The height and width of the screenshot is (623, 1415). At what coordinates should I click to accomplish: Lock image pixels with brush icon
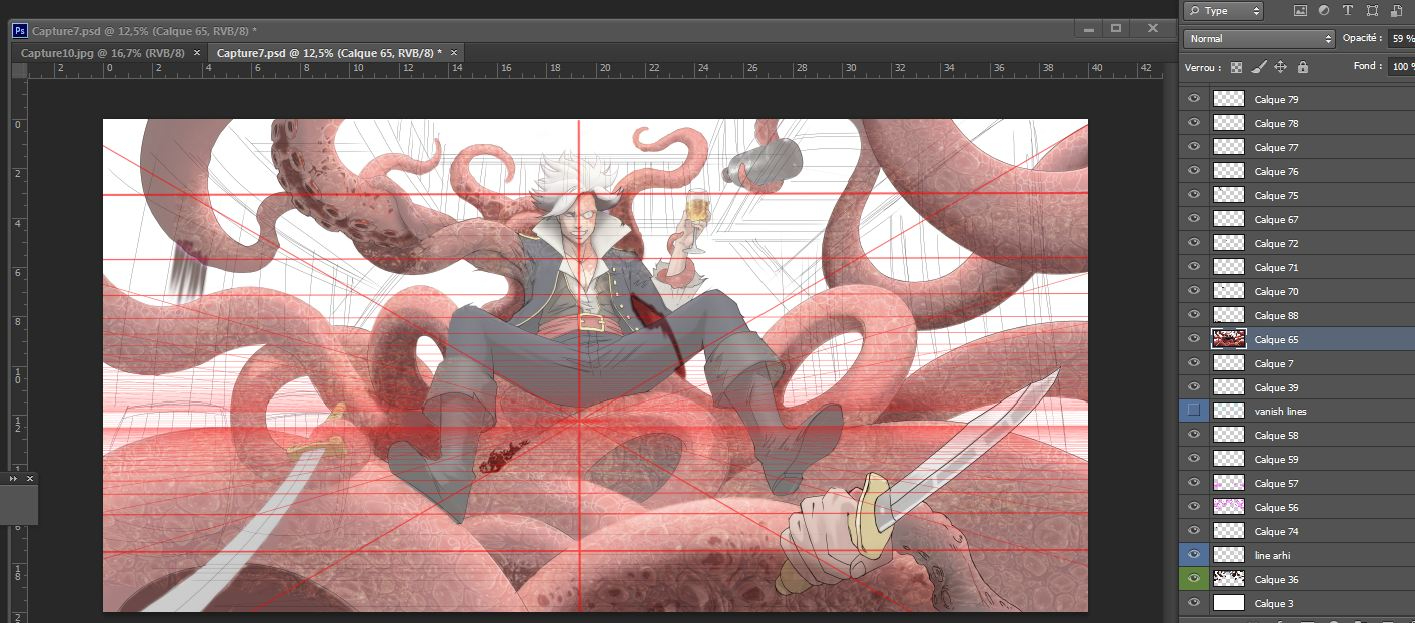tap(1259, 67)
